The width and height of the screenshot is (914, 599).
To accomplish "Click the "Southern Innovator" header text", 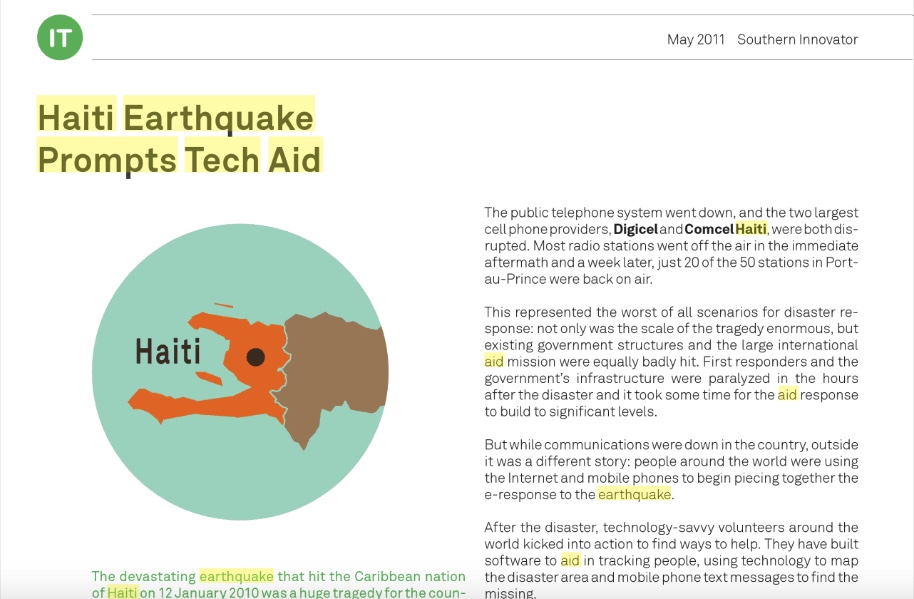I will click(797, 40).
